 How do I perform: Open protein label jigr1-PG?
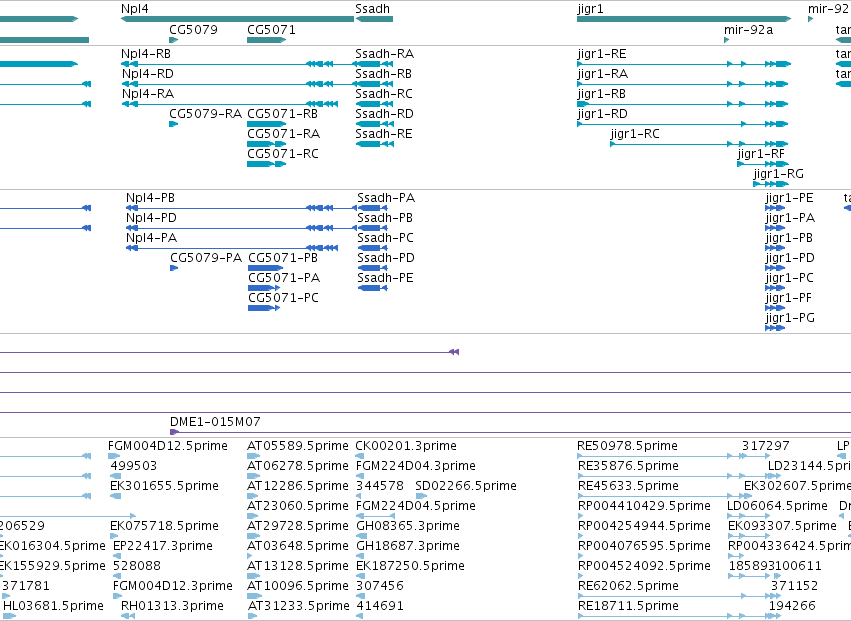(x=790, y=319)
